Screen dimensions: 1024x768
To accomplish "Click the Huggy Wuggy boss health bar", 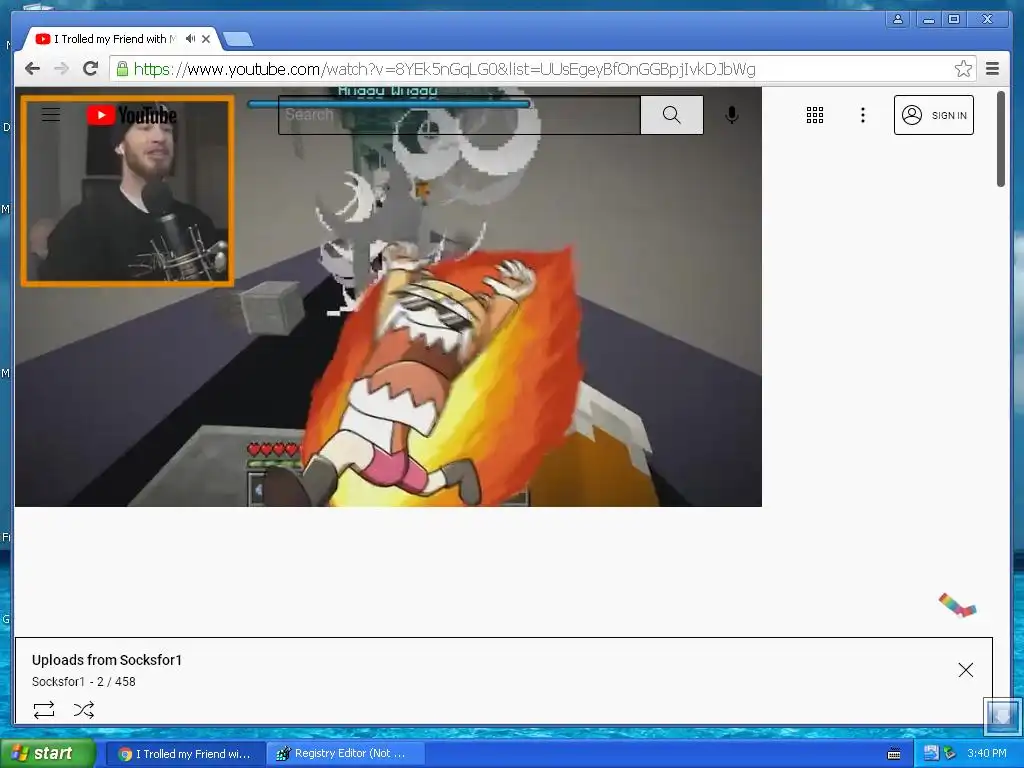I will coord(389,104).
